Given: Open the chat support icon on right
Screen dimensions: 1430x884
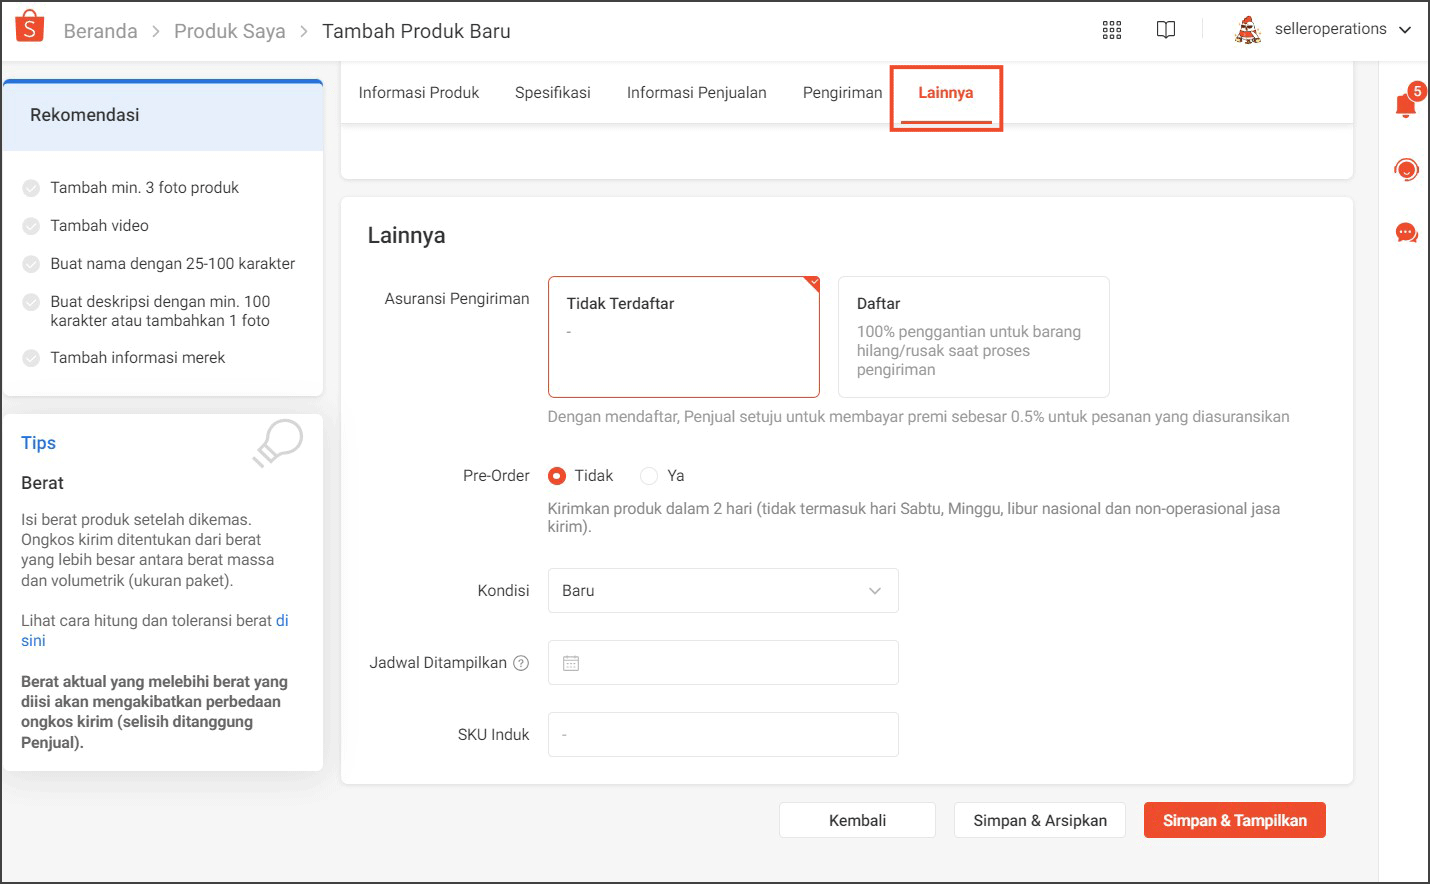Looking at the screenshot, I should point(1406,233).
